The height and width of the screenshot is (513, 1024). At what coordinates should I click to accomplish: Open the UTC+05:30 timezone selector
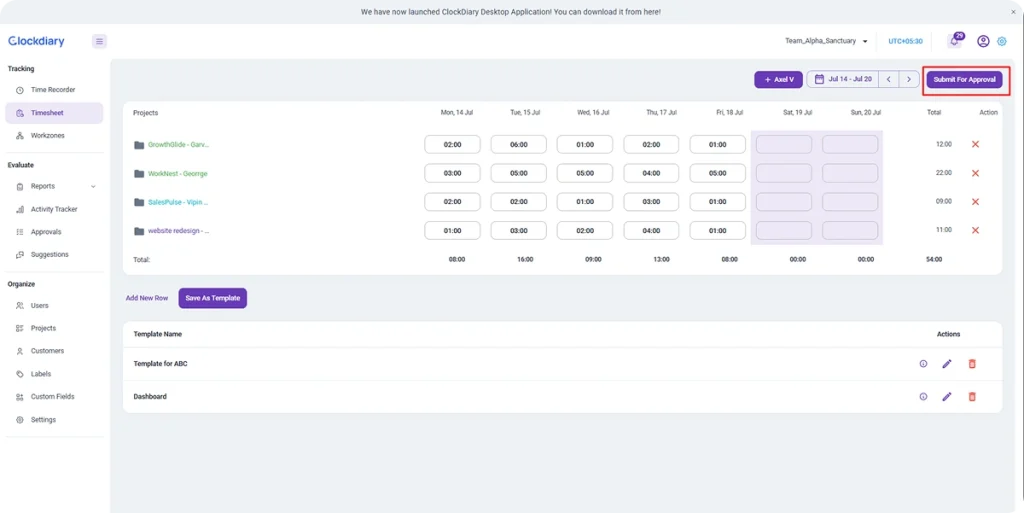click(x=905, y=41)
